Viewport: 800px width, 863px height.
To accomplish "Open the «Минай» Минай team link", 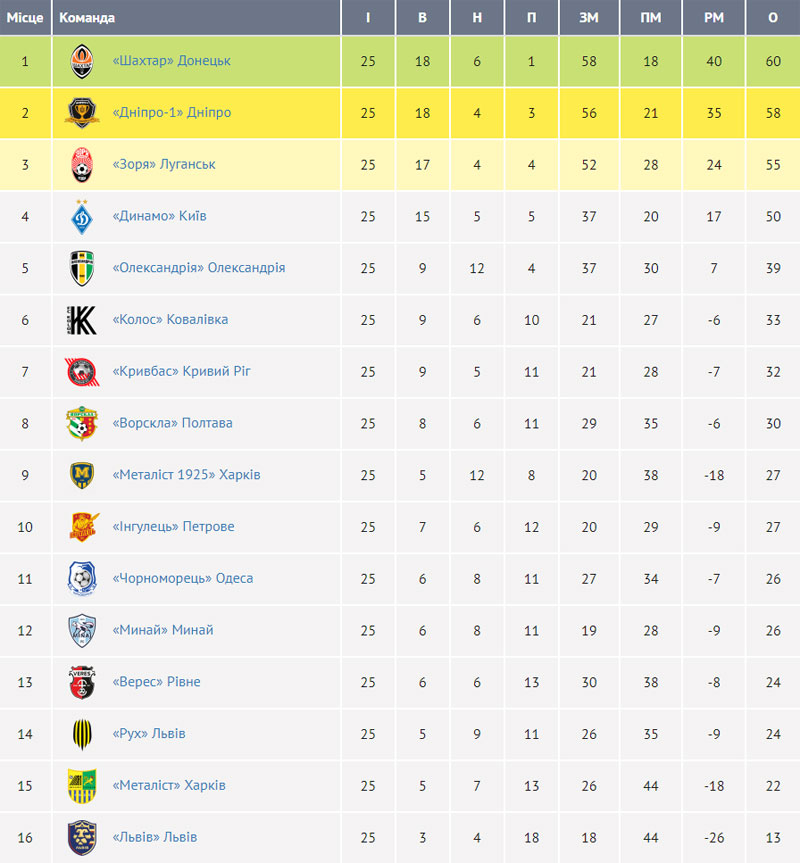I will (x=163, y=630).
